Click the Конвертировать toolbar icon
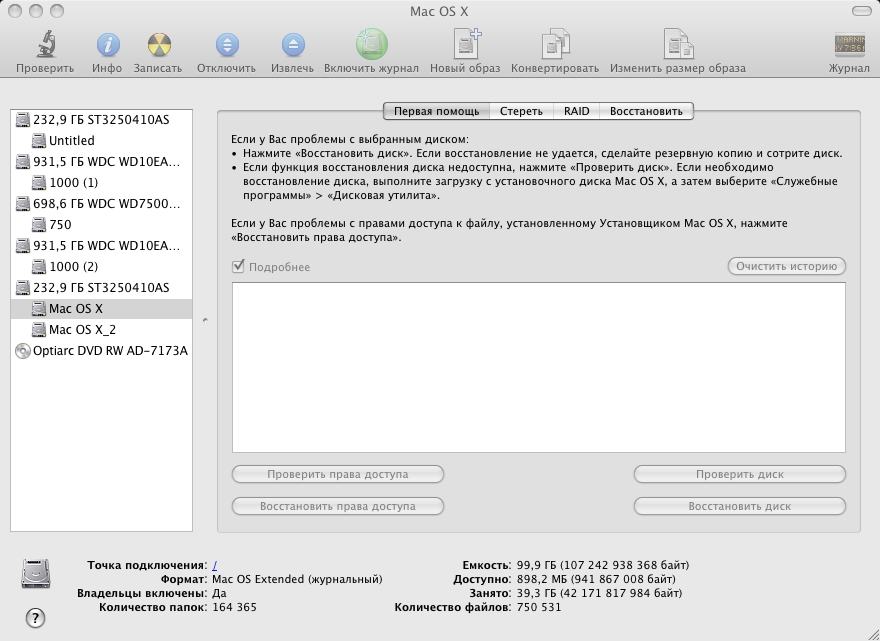This screenshot has width=880, height=641. point(556,44)
